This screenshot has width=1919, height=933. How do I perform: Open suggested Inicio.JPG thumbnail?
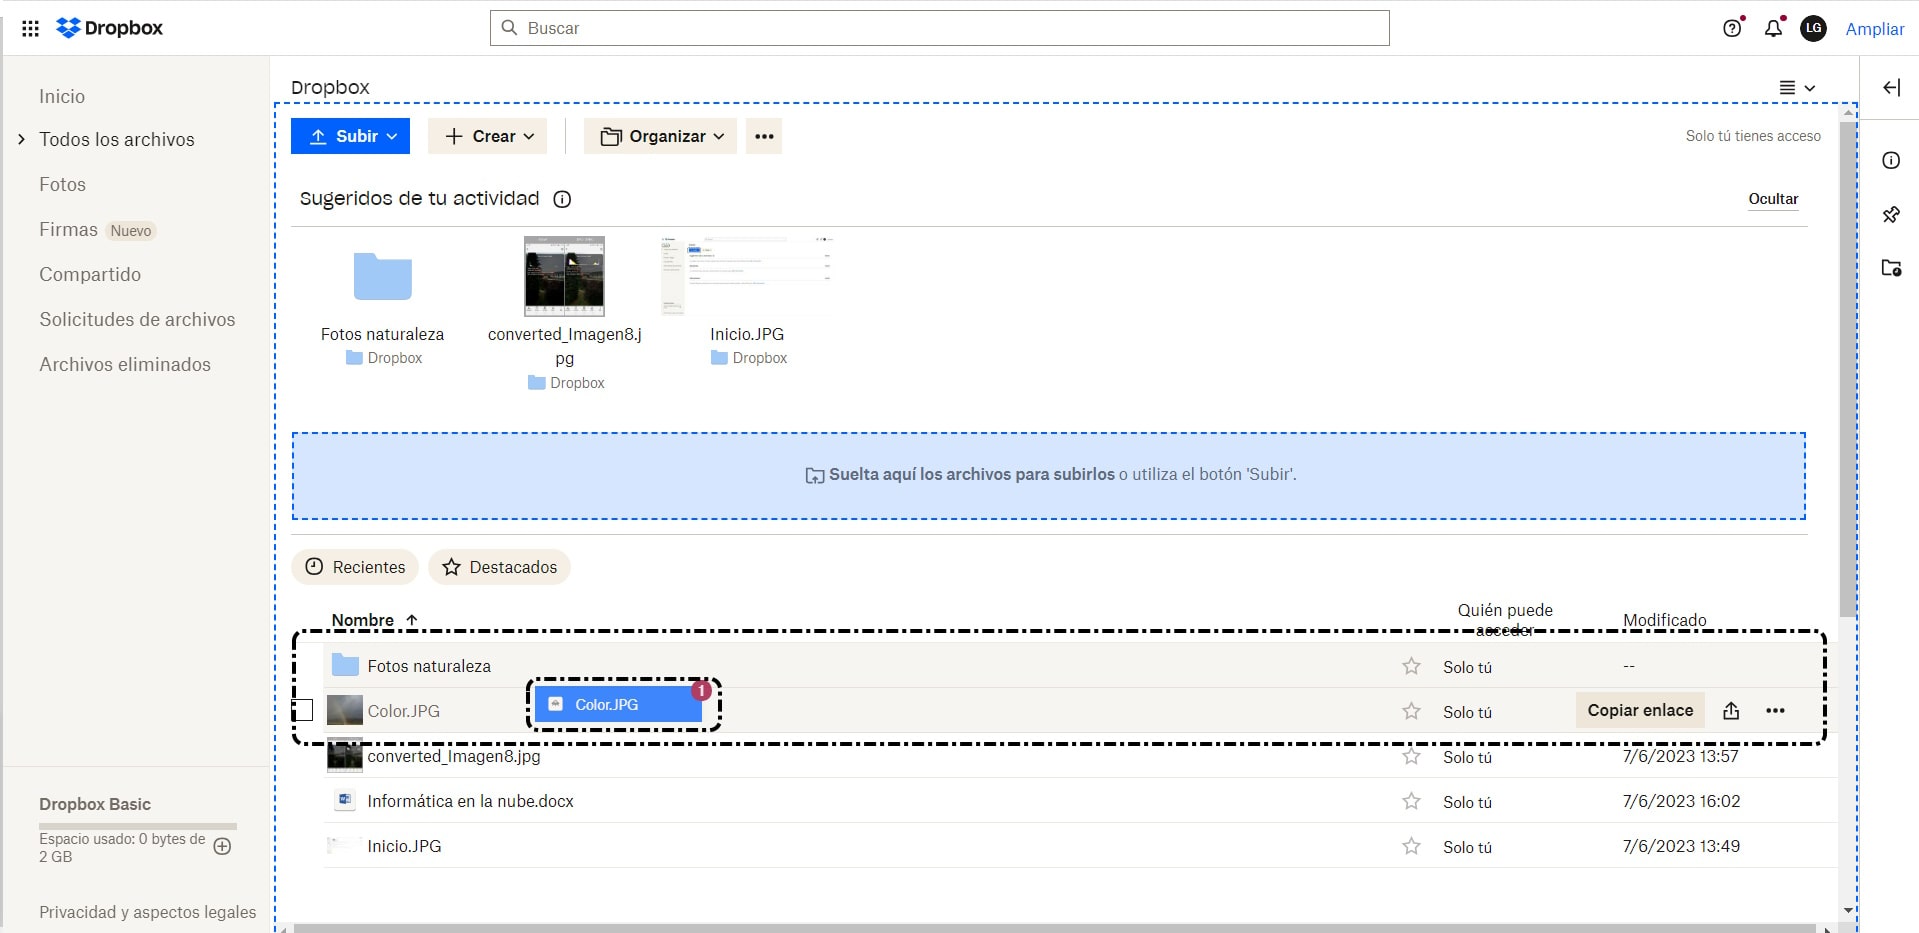point(746,276)
